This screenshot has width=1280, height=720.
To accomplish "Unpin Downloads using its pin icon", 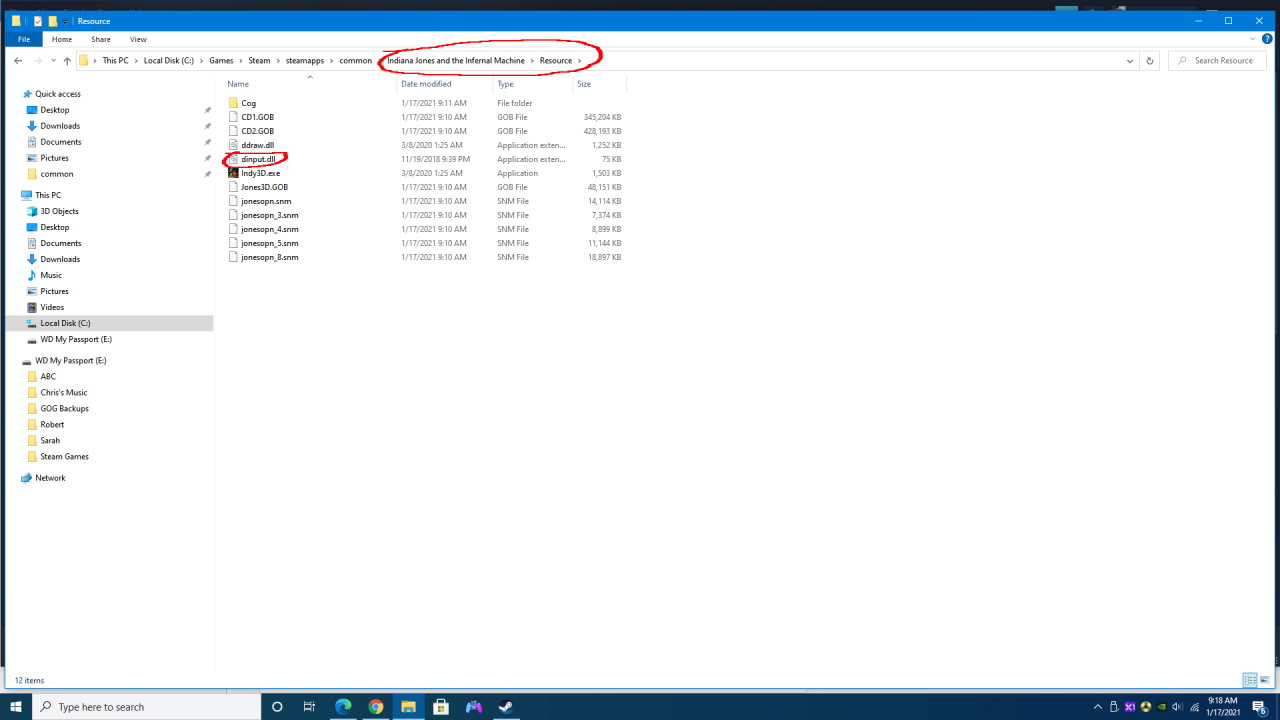I will pos(208,126).
